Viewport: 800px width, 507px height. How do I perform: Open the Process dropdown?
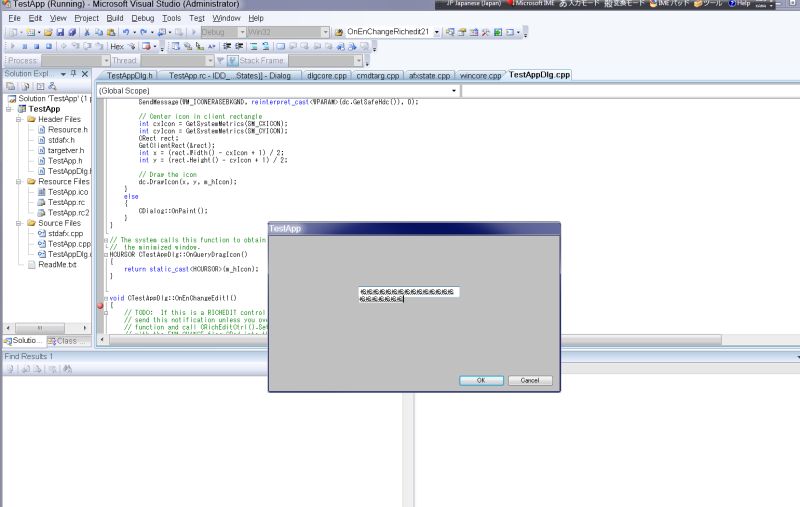coord(106,61)
